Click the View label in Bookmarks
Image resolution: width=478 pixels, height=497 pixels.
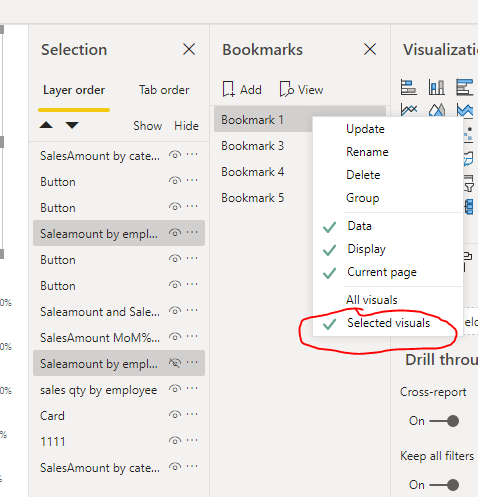(311, 90)
